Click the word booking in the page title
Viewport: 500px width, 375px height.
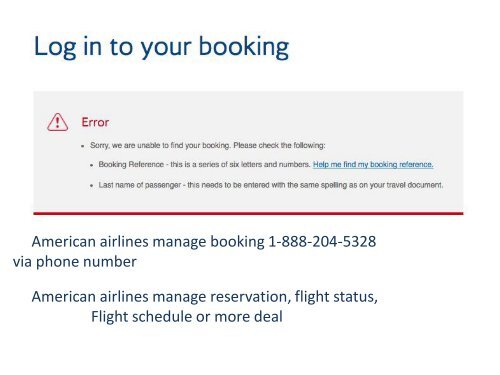point(244,47)
